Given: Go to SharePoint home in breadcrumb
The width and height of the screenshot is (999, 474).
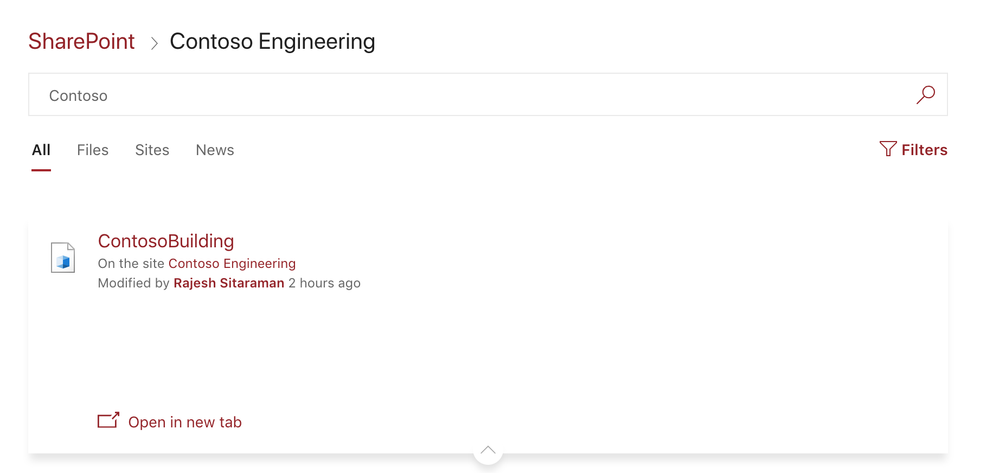Looking at the screenshot, I should coord(82,42).
